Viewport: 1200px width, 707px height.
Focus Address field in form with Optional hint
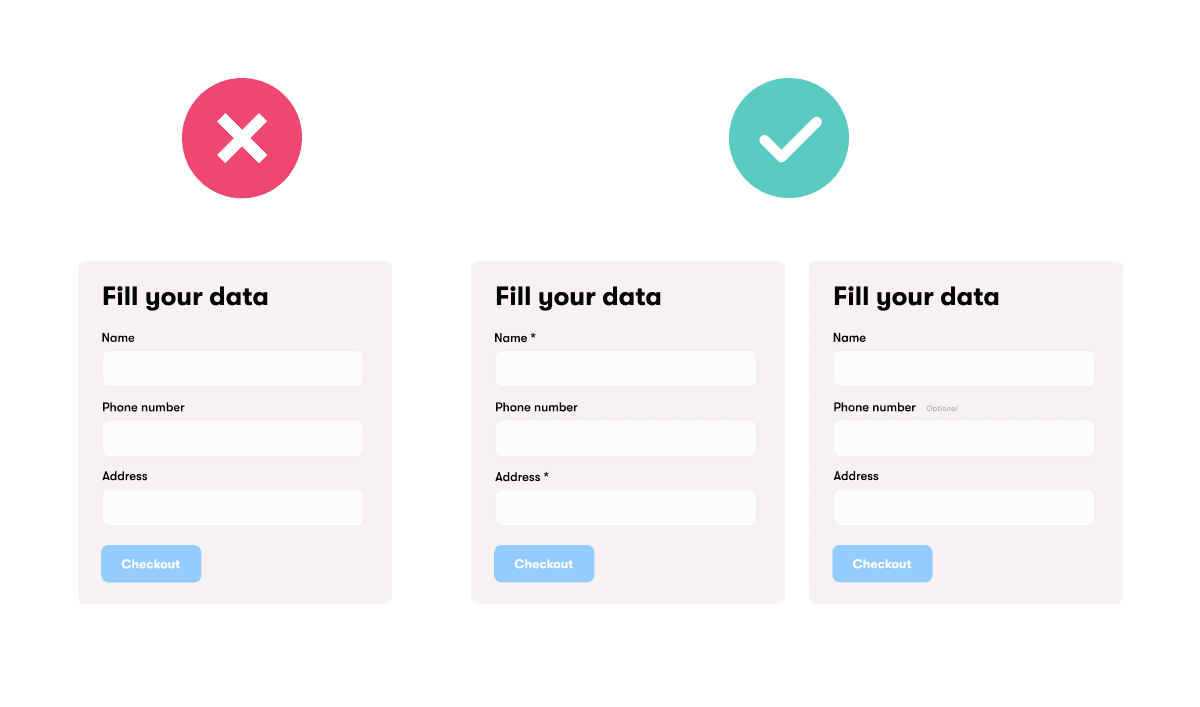tap(964, 508)
